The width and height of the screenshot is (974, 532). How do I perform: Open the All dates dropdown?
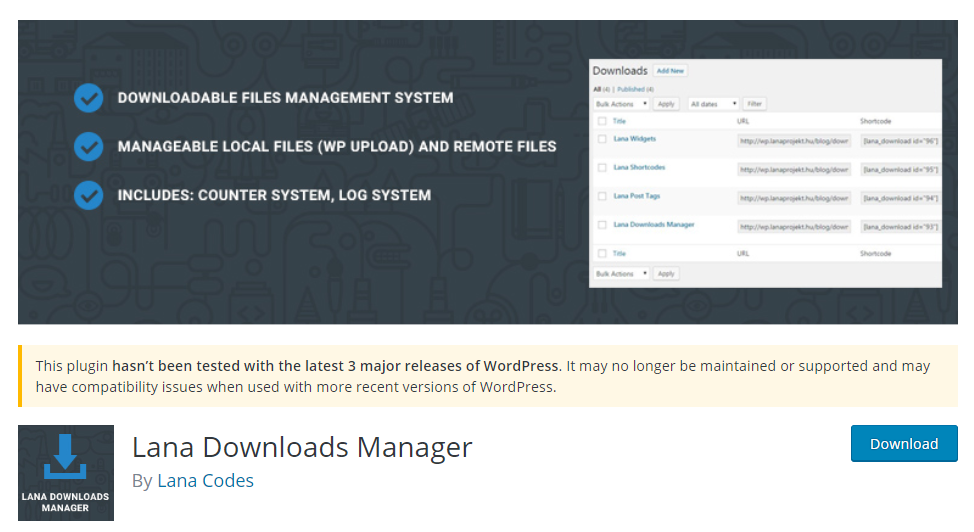click(x=712, y=104)
